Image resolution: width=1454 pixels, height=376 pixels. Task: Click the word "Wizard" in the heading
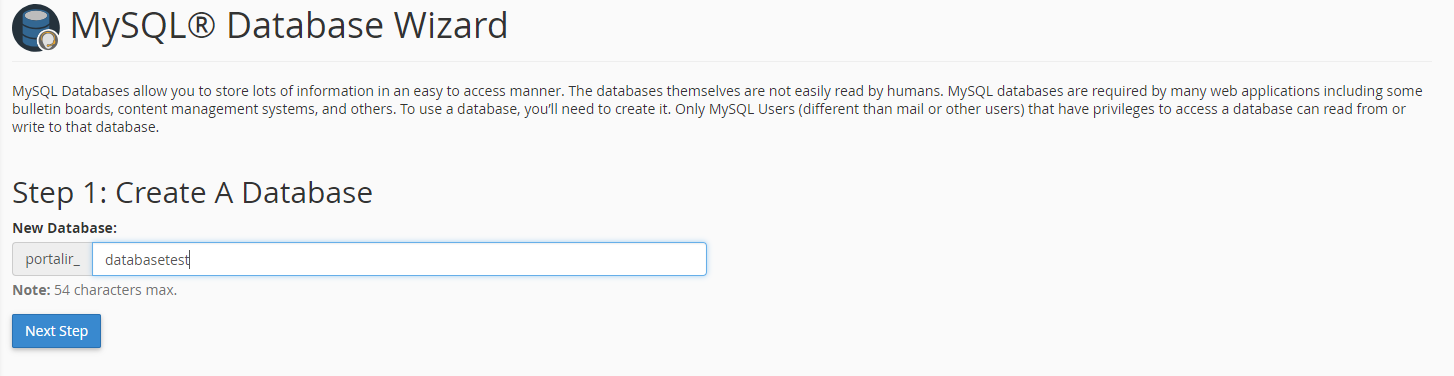(452, 25)
